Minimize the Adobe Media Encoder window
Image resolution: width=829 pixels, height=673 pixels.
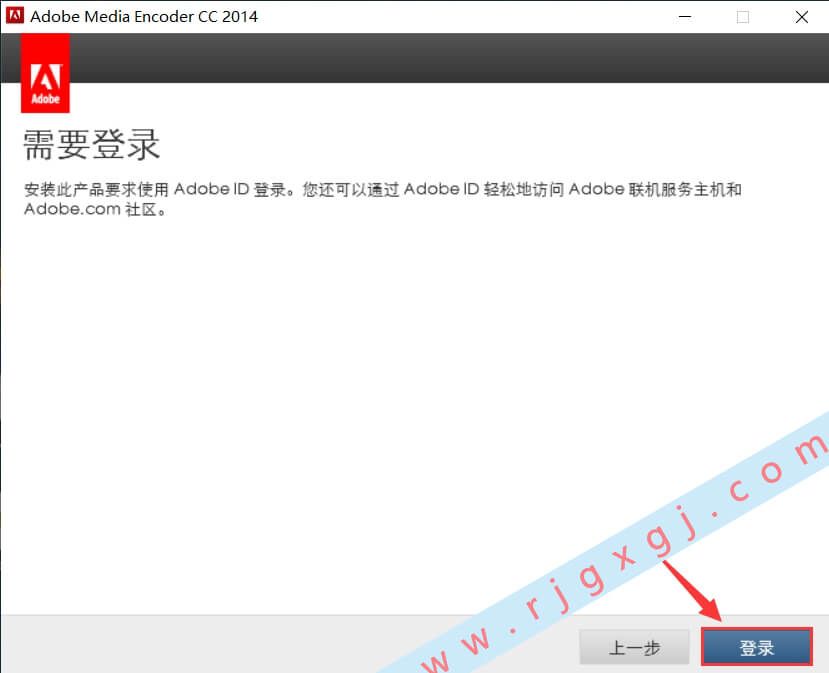(685, 17)
